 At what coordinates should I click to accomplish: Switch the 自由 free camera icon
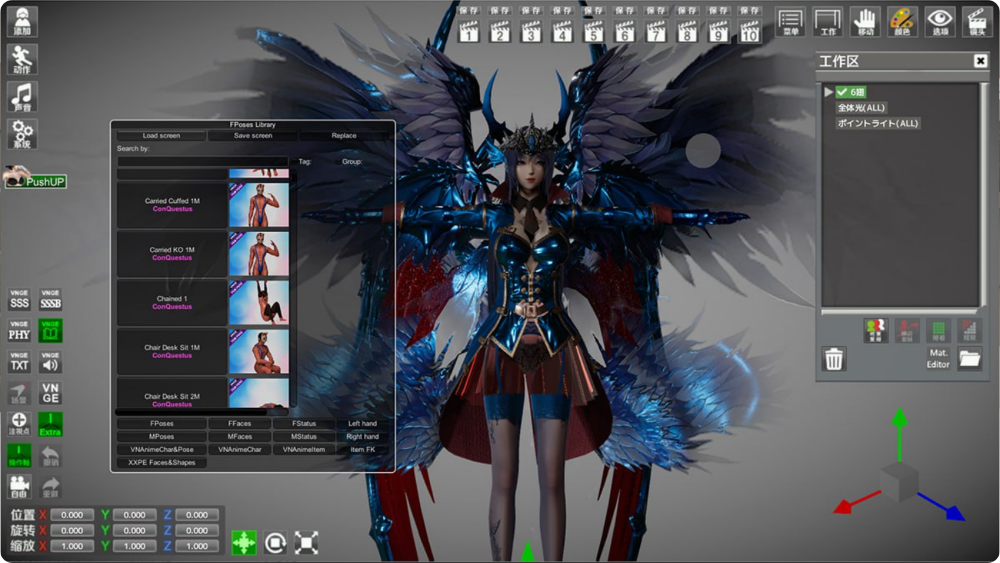19,487
